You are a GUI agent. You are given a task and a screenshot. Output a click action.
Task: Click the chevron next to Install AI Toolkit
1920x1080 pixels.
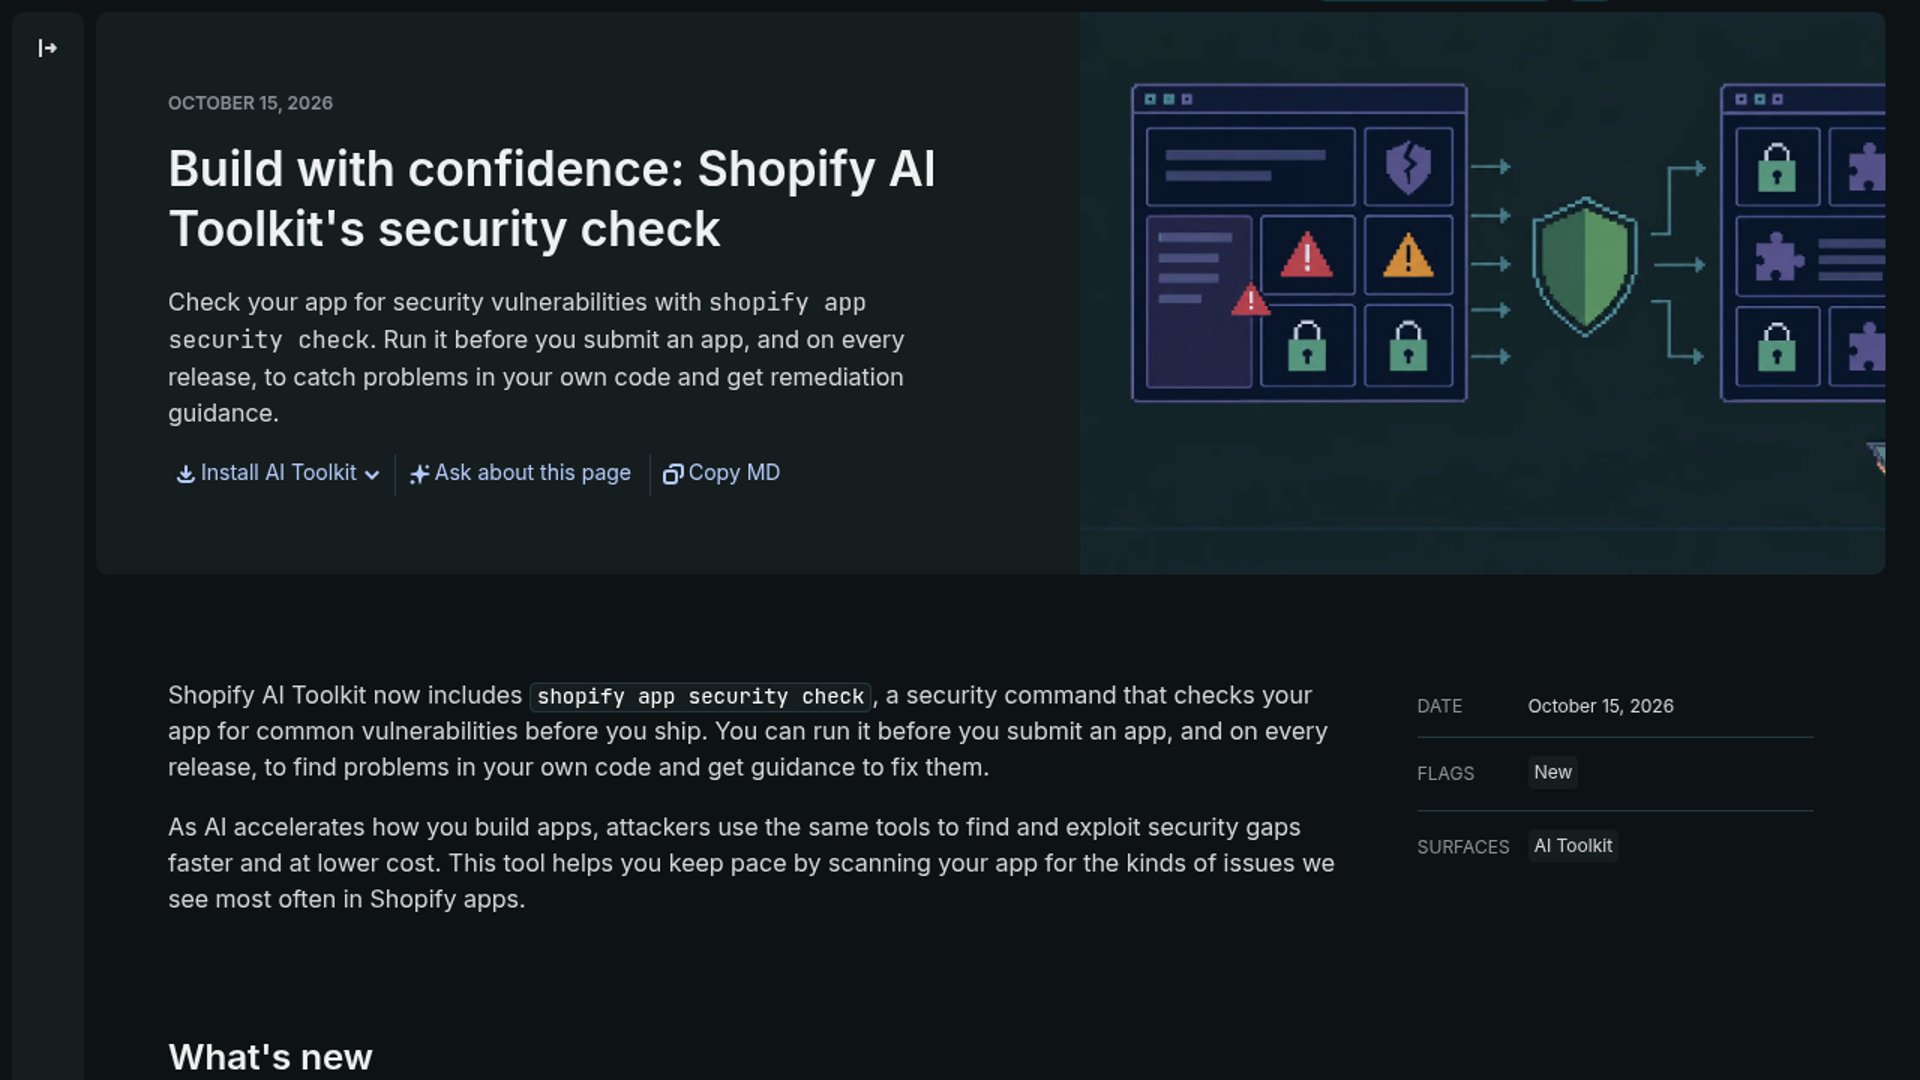372,475
